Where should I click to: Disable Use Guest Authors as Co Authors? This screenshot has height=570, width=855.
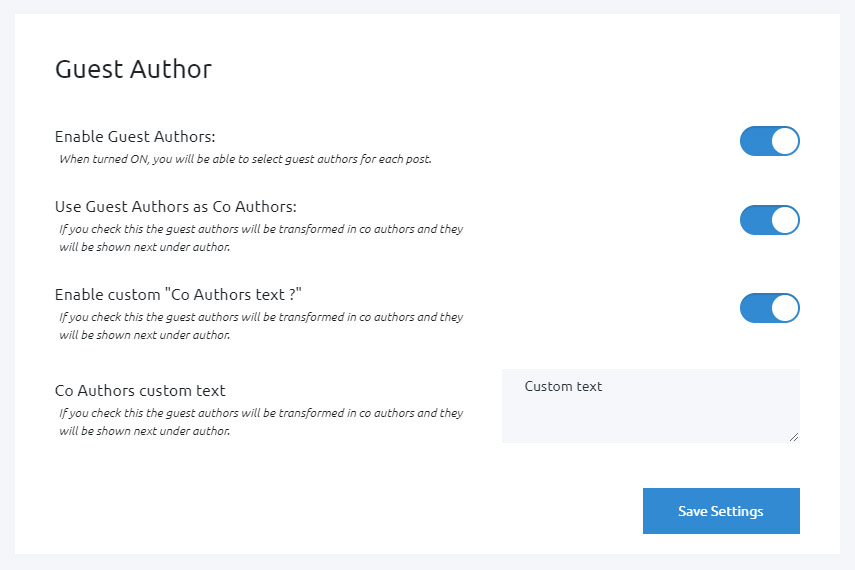coord(769,220)
